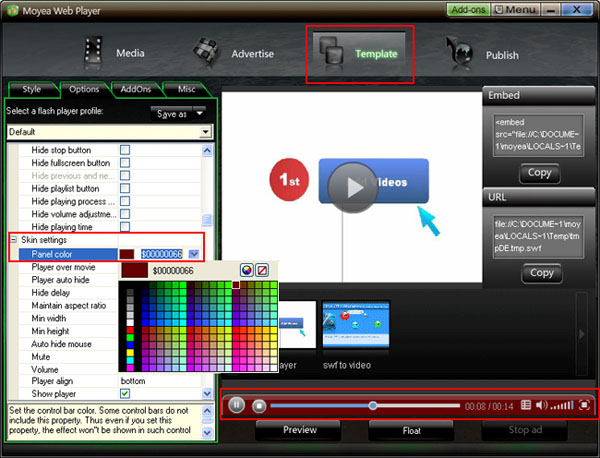This screenshot has height=458, width=600.
Task: Open the playlist icon in control bar
Action: pyautogui.click(x=526, y=405)
